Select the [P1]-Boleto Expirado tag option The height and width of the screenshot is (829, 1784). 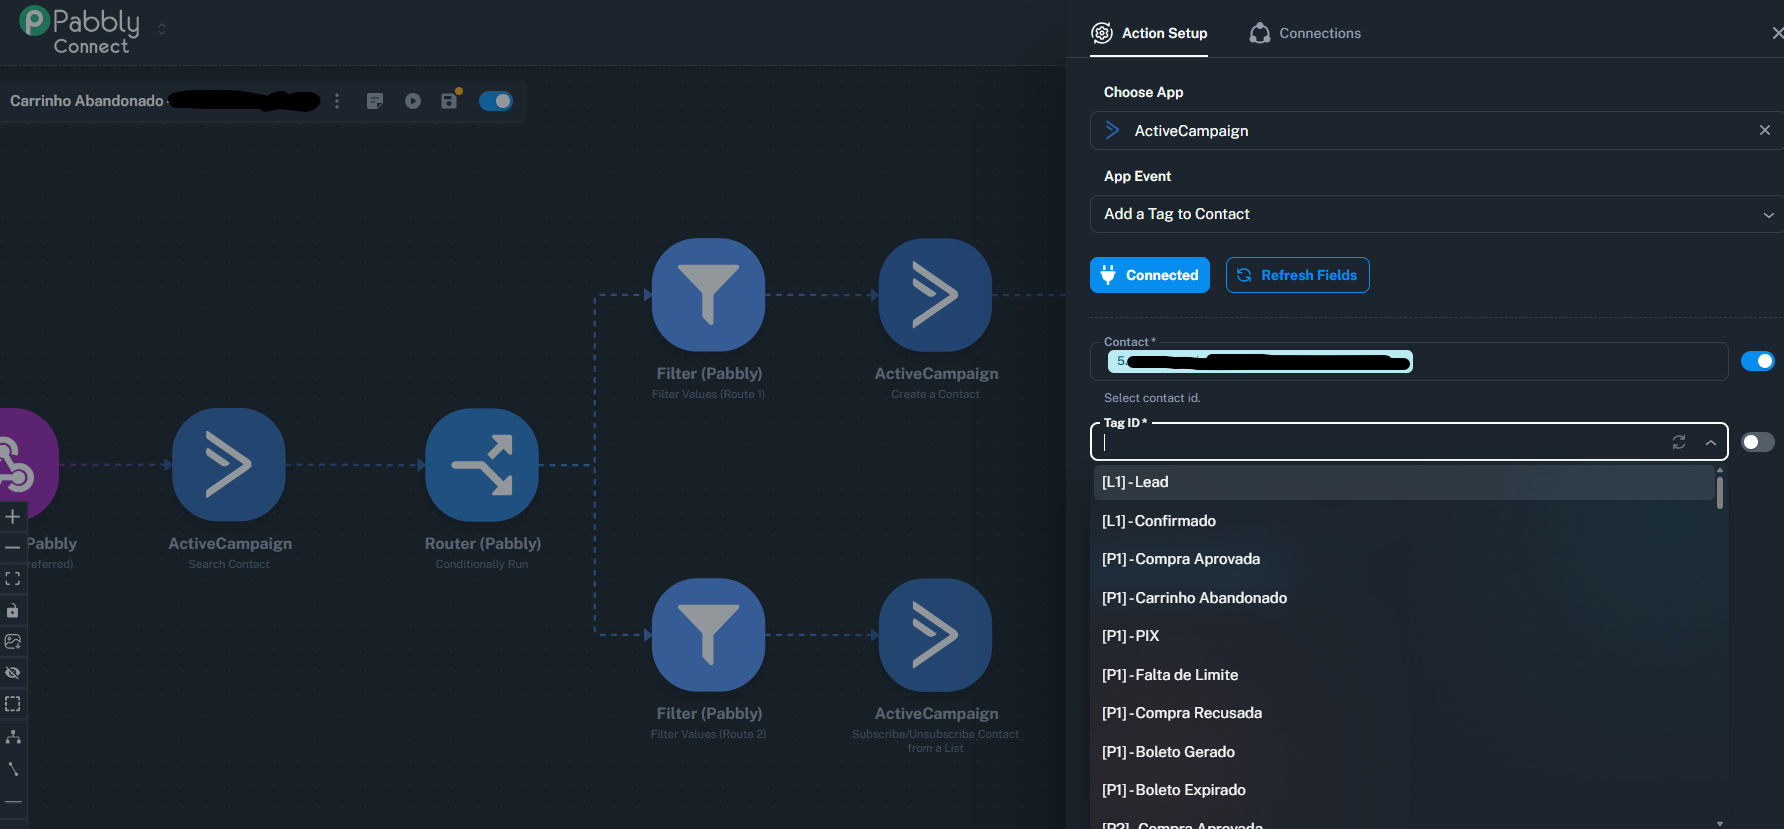coord(1404,790)
